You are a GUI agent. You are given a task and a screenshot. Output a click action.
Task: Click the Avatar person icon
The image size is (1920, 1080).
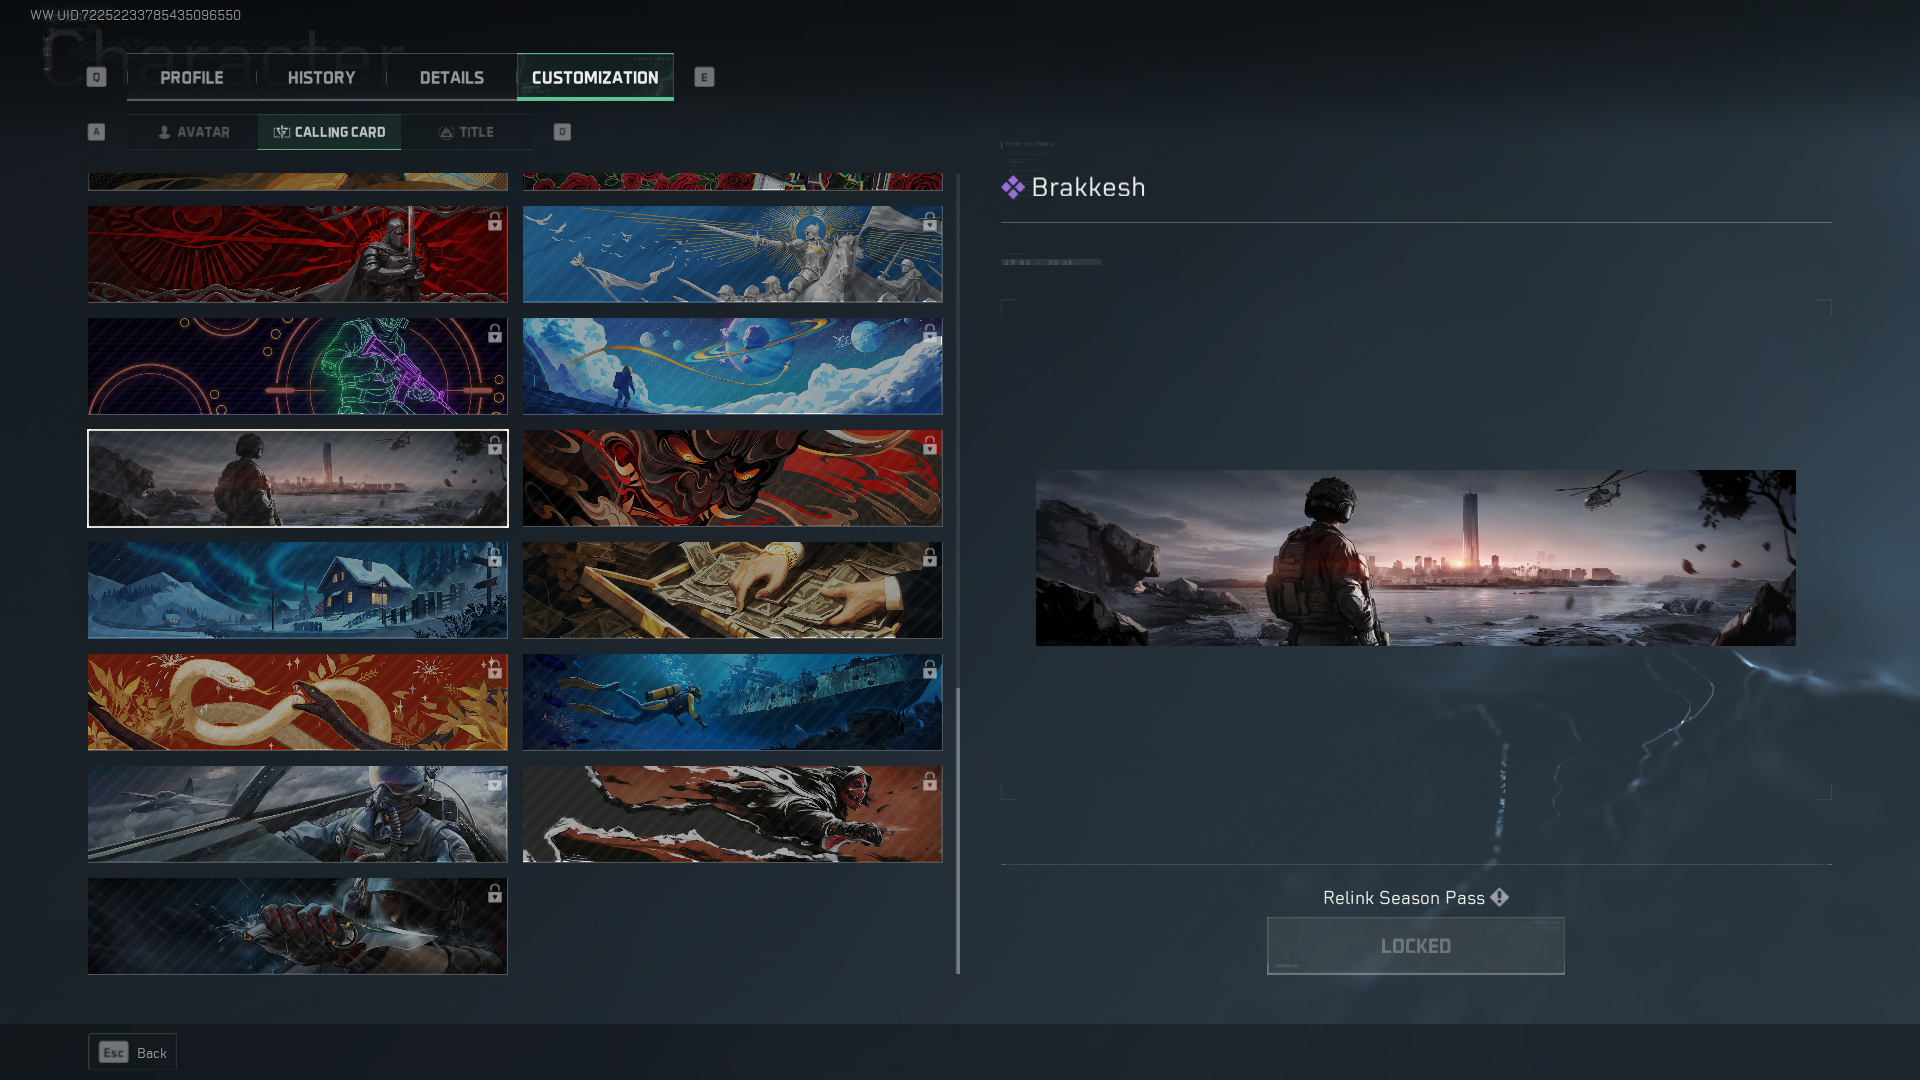pyautogui.click(x=164, y=132)
